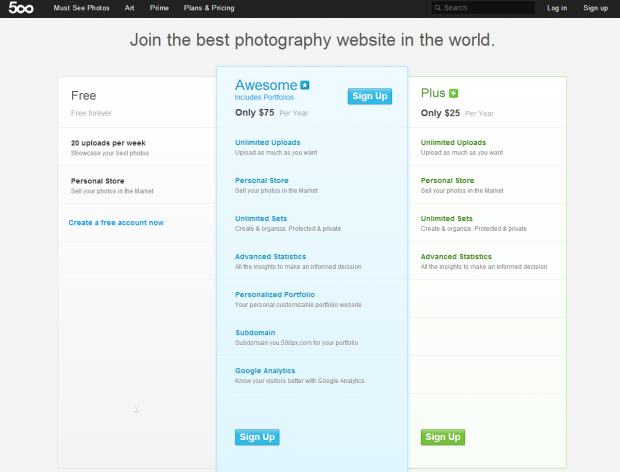Screen dimensions: 620x472
Task: Click Log in in the top bar
Action: pos(557,8)
